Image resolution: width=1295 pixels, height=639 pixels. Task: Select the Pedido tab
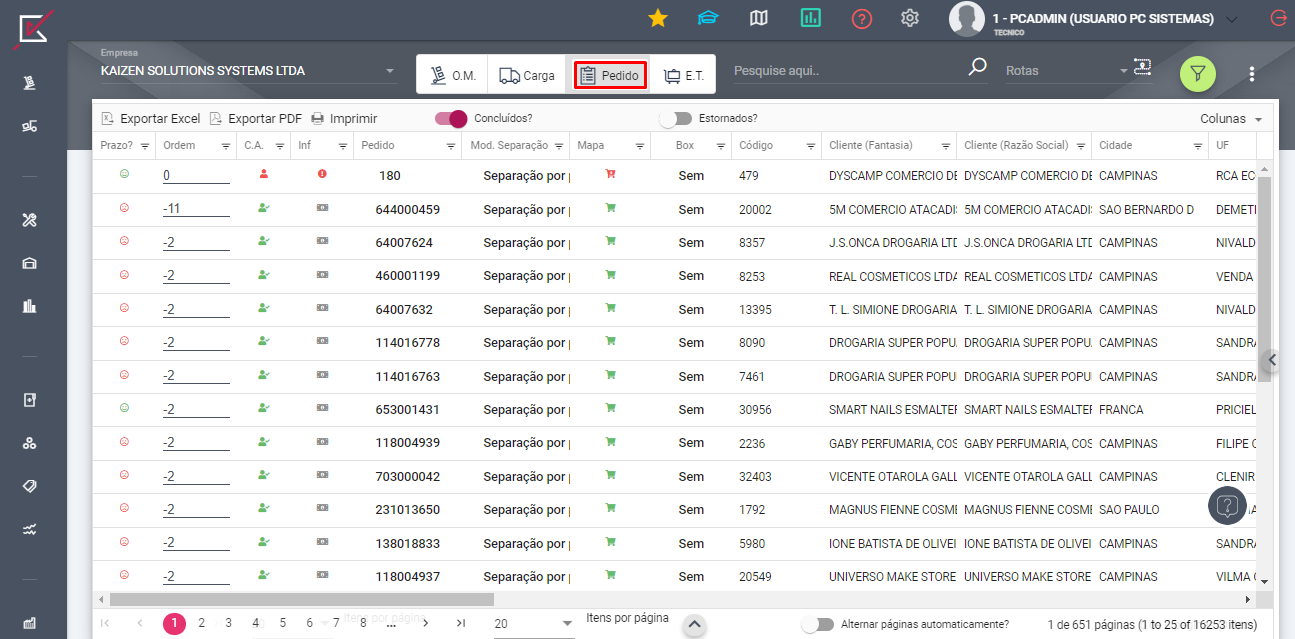coord(610,75)
